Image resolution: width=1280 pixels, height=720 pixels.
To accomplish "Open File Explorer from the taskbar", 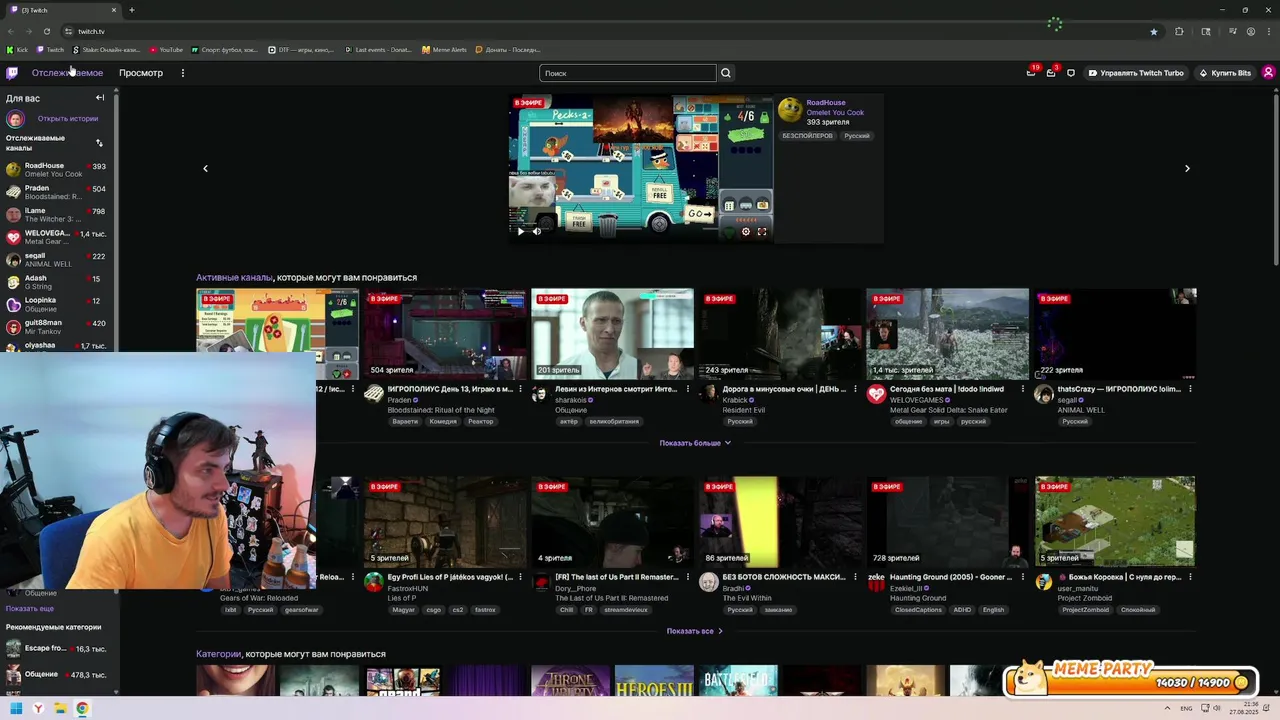I will click(60, 709).
